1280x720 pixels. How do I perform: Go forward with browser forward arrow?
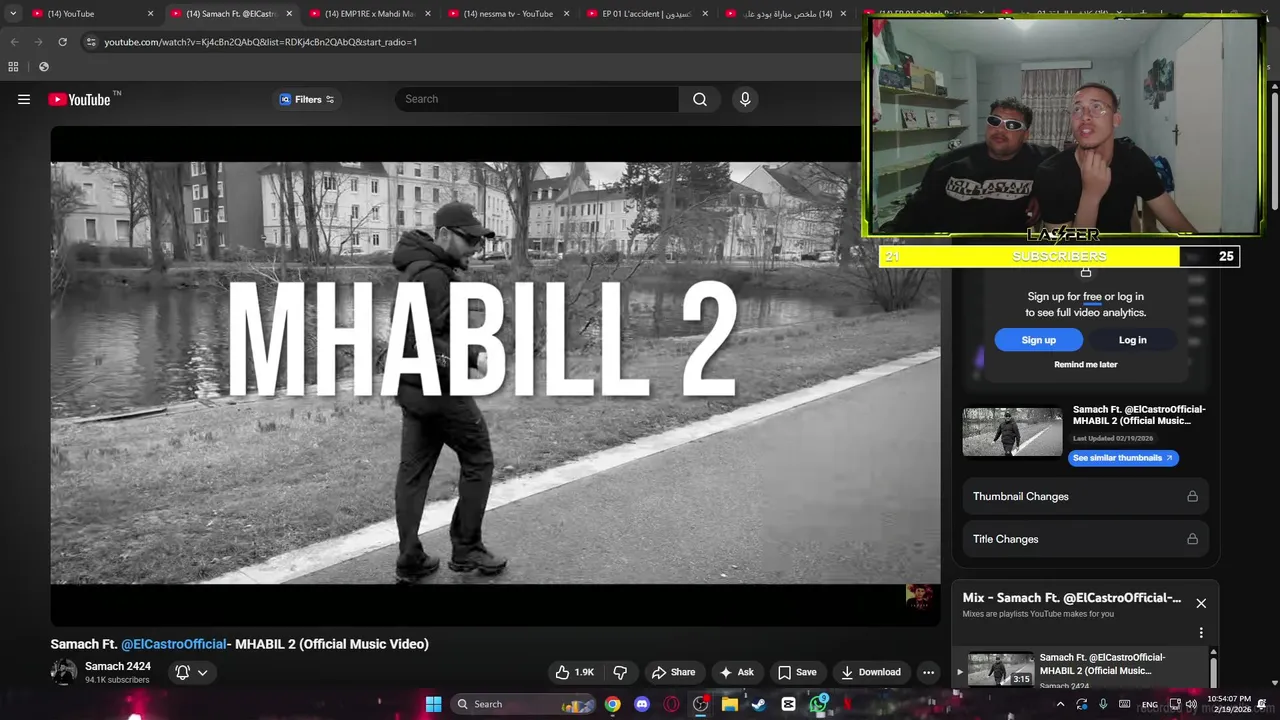pyautogui.click(x=38, y=42)
